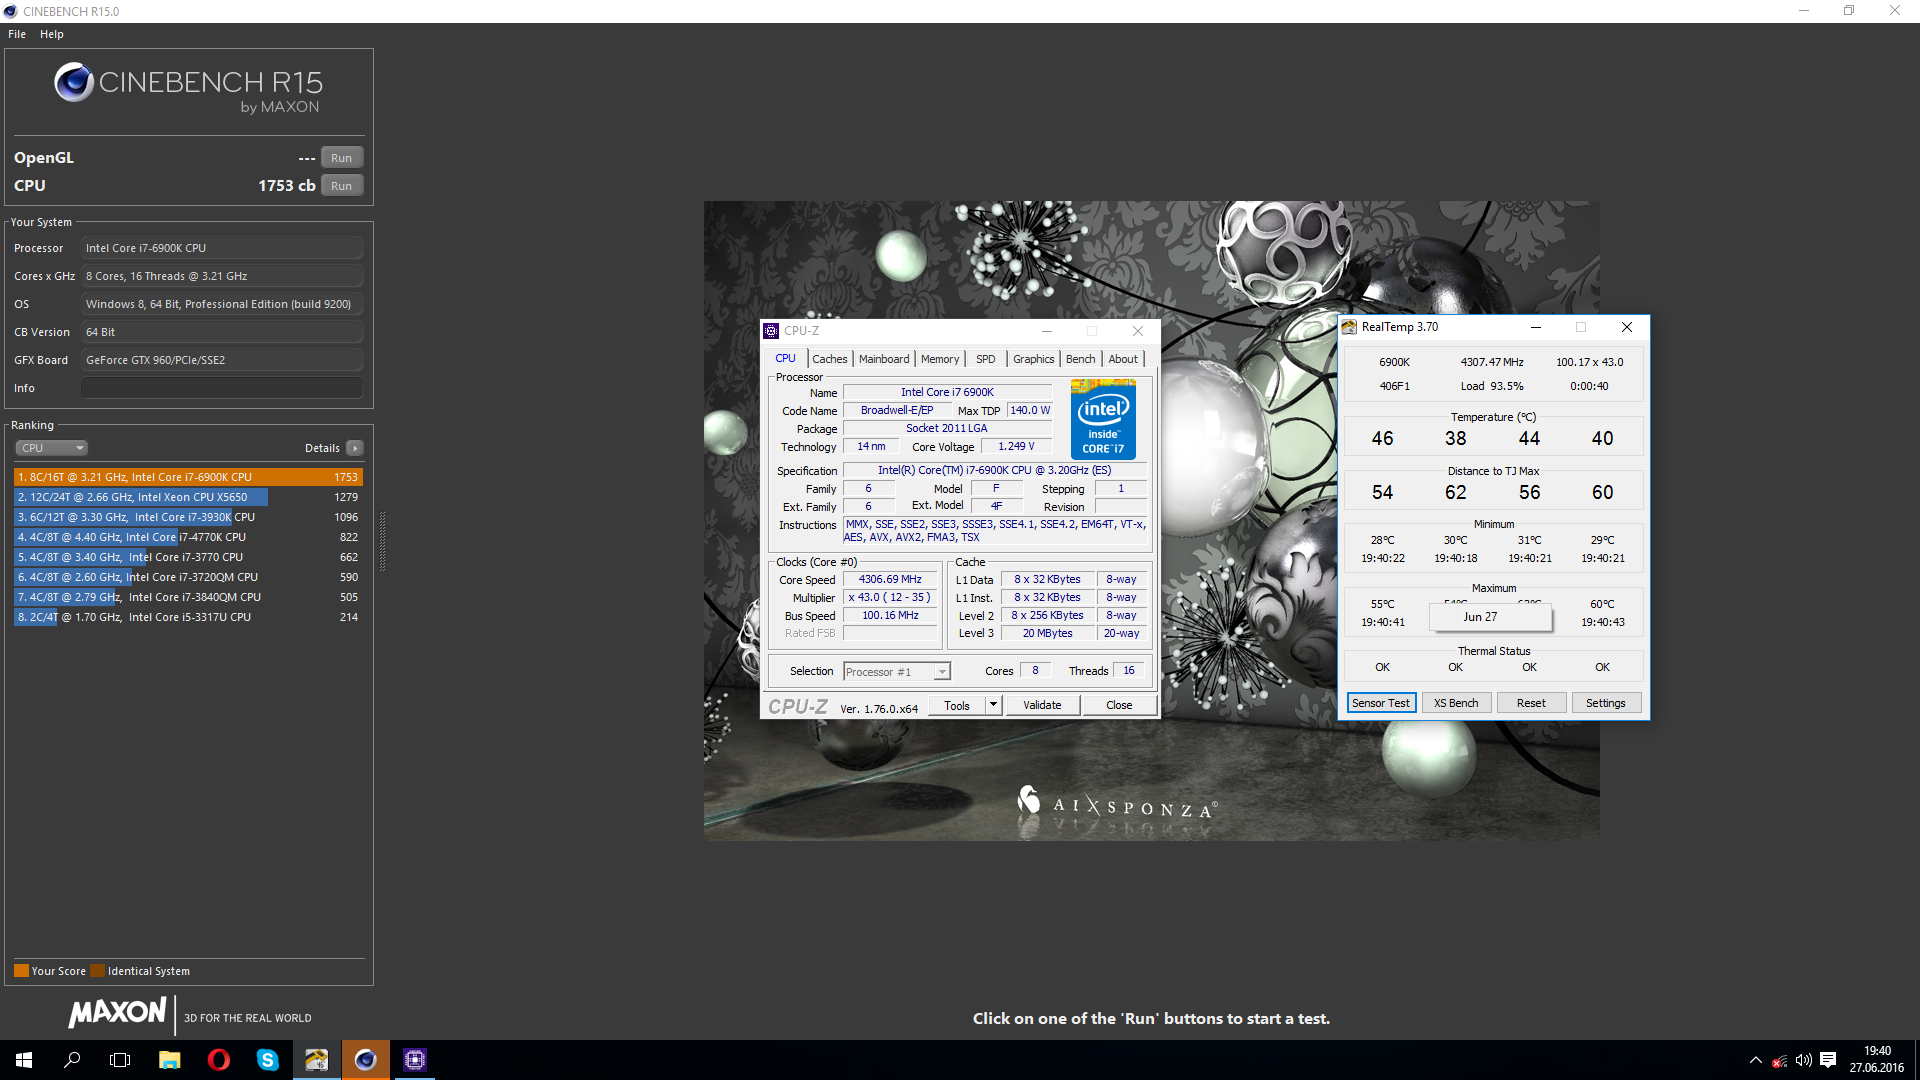The height and width of the screenshot is (1080, 1920).
Task: Switch to Cinebench taskbar icon
Action: click(x=365, y=1060)
